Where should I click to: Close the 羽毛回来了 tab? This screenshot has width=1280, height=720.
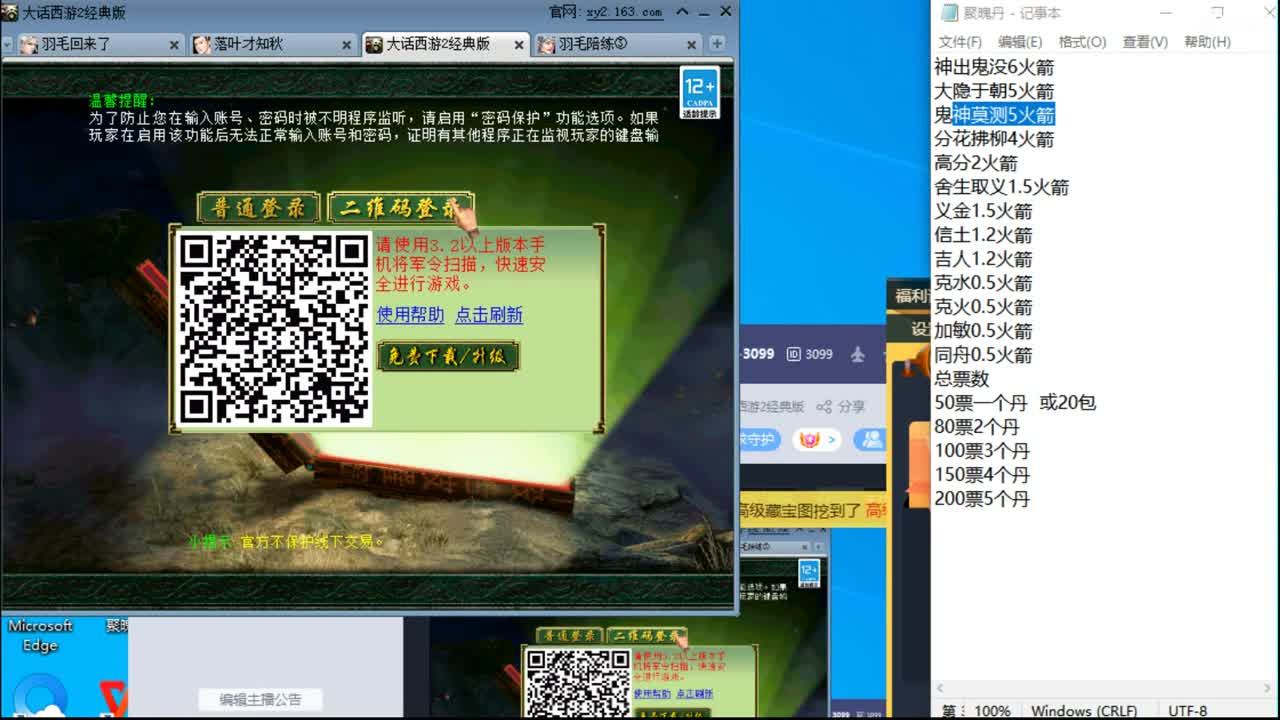(174, 45)
